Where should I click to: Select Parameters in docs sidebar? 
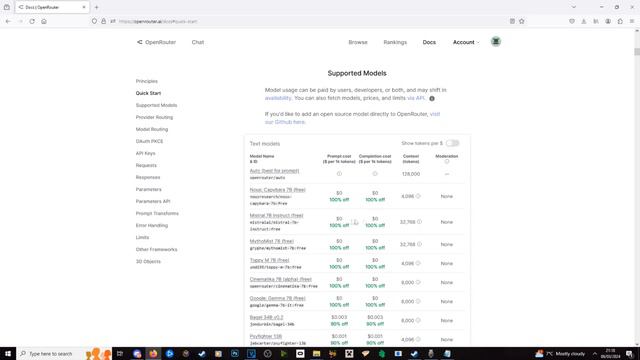149,189
